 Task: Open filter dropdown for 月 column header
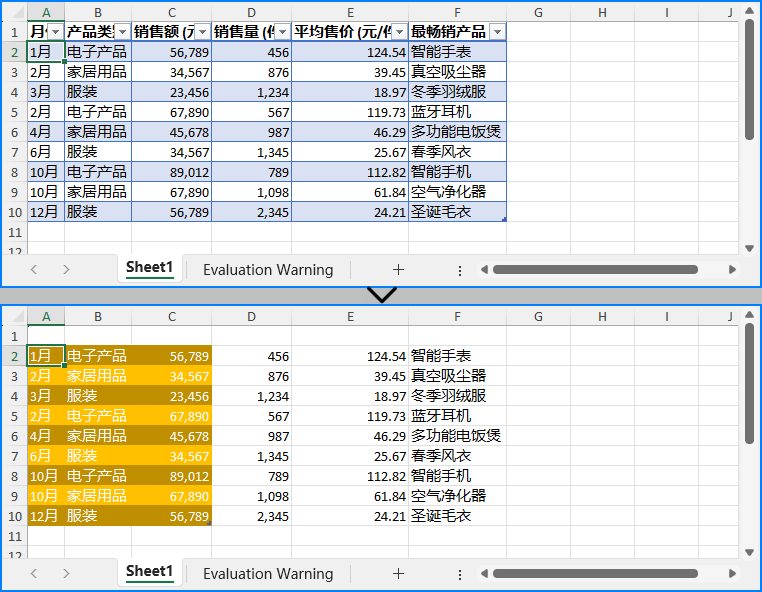pyautogui.click(x=56, y=32)
